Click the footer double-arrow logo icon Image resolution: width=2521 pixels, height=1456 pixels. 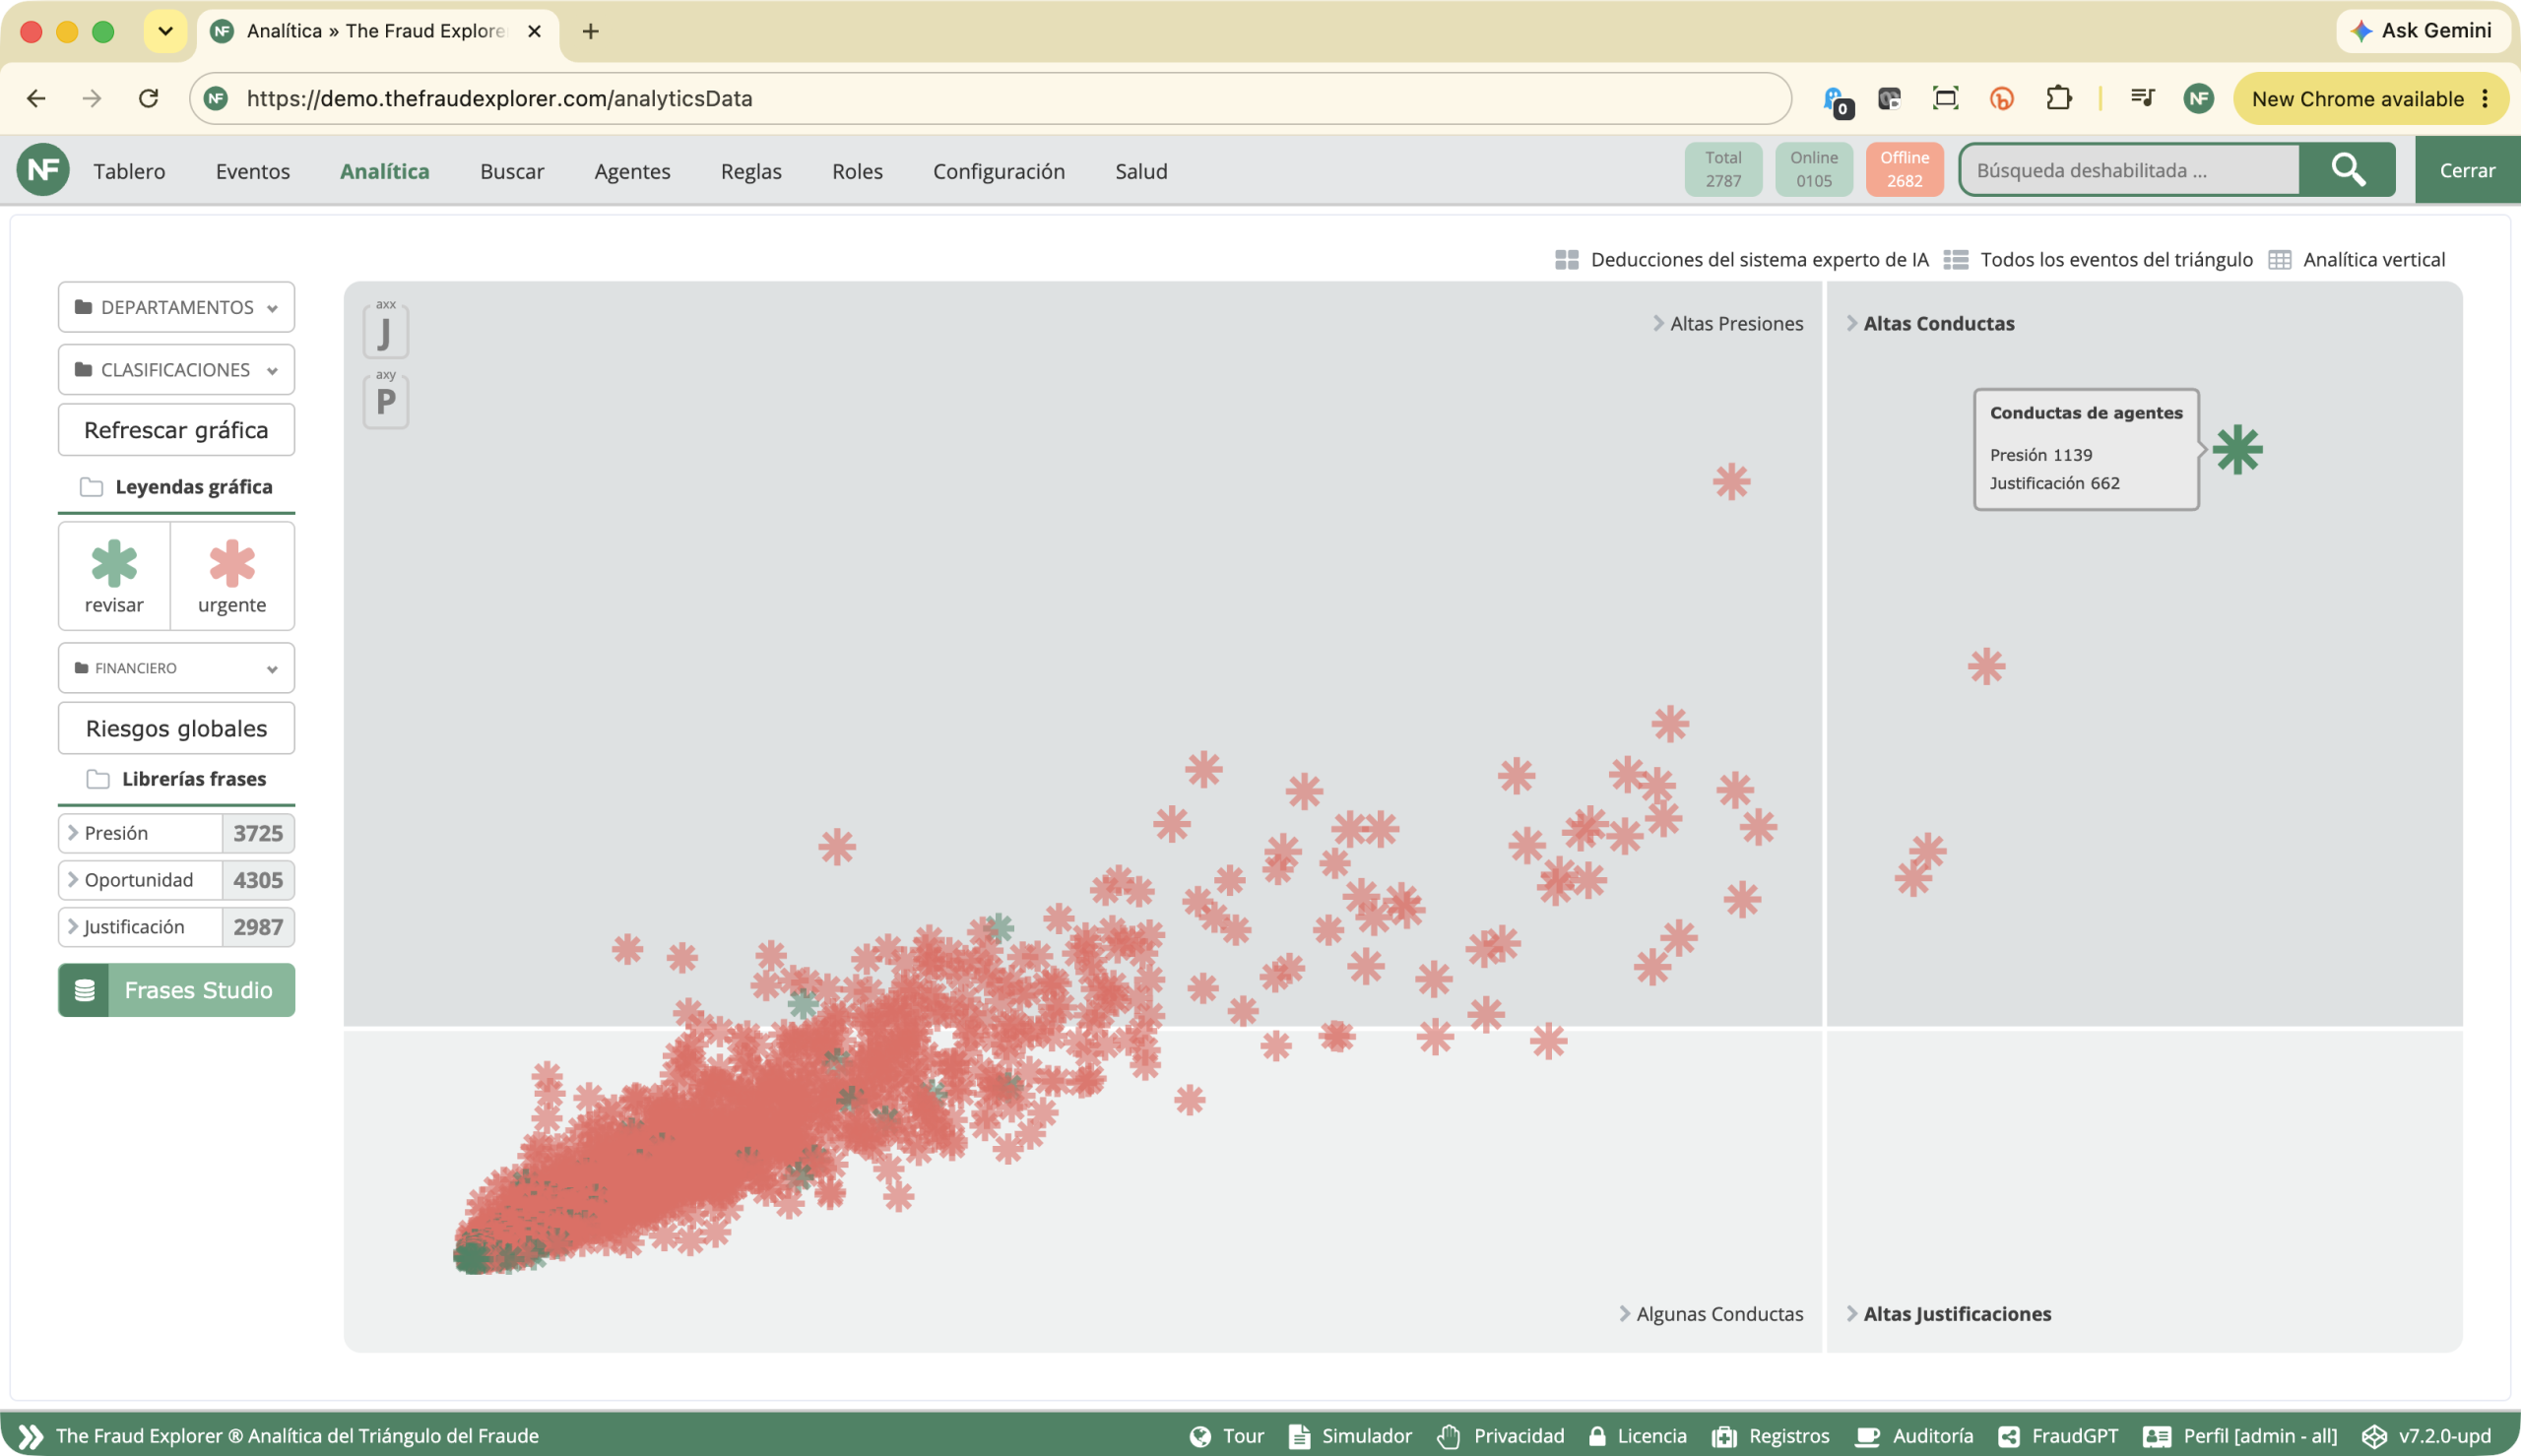pyautogui.click(x=31, y=1436)
